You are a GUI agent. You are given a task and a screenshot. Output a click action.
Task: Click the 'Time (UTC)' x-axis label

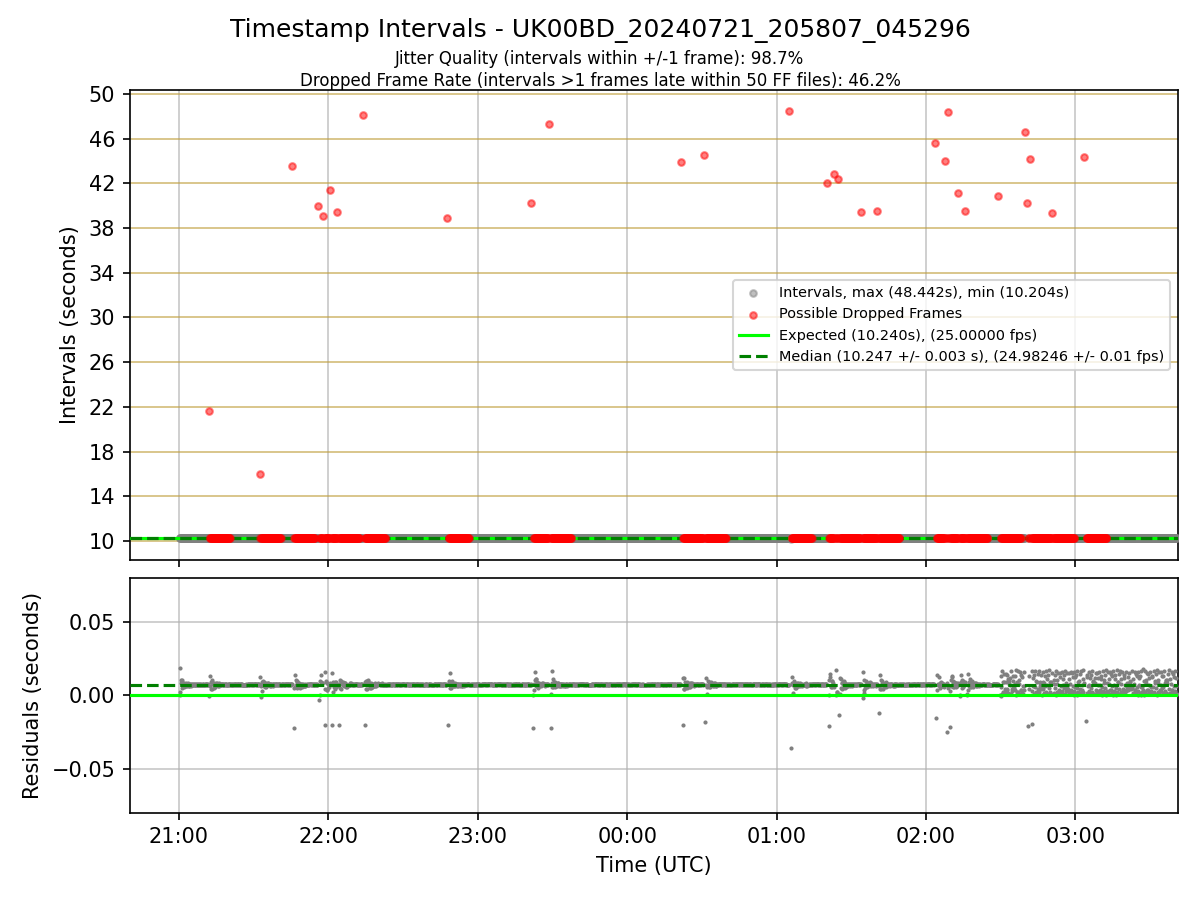pyautogui.click(x=653, y=865)
